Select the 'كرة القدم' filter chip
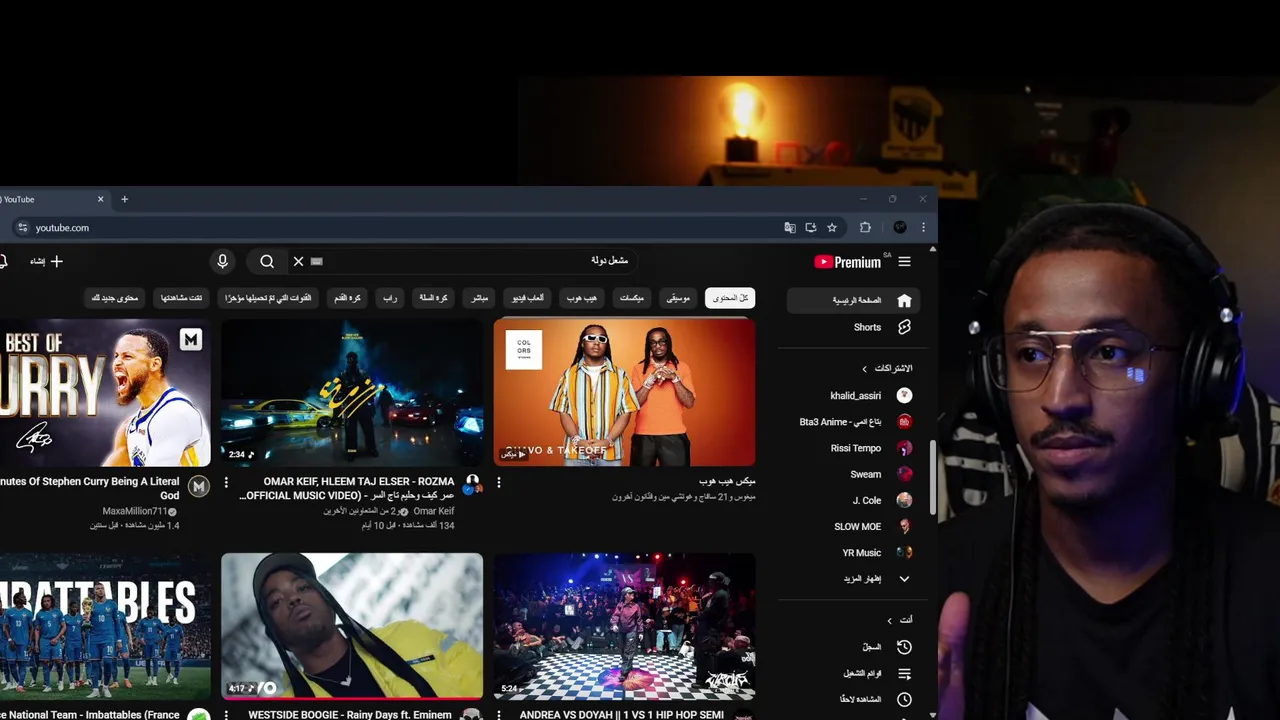Viewport: 1280px width, 720px height. [348, 298]
